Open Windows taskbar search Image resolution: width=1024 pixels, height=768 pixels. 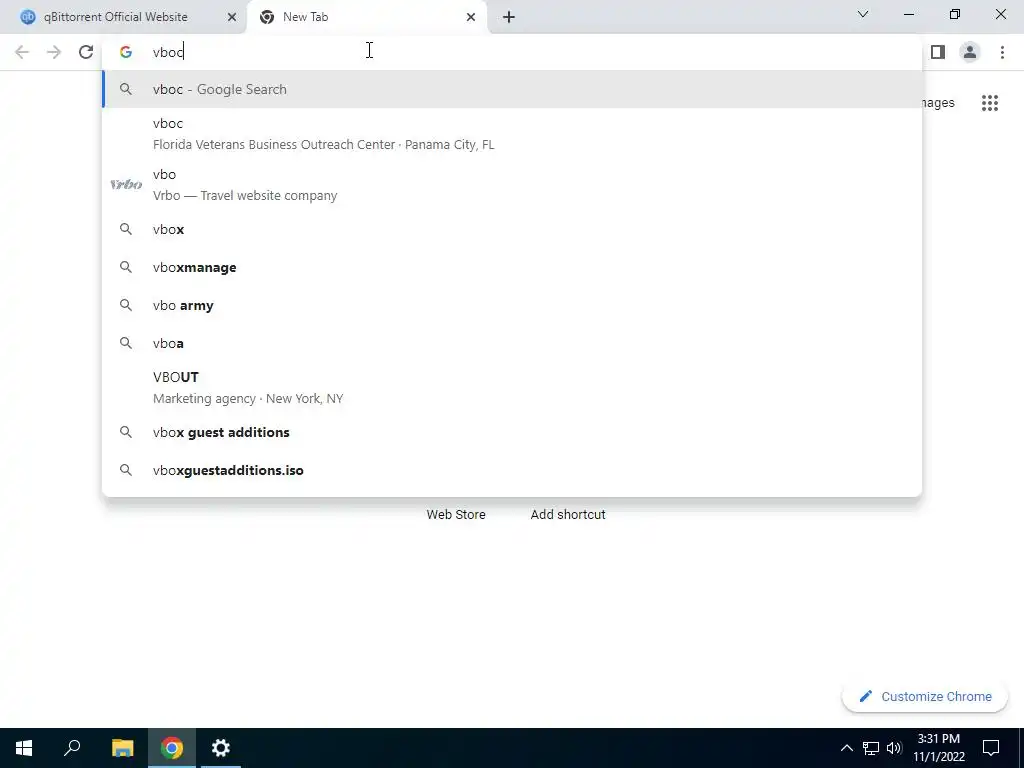click(72, 748)
